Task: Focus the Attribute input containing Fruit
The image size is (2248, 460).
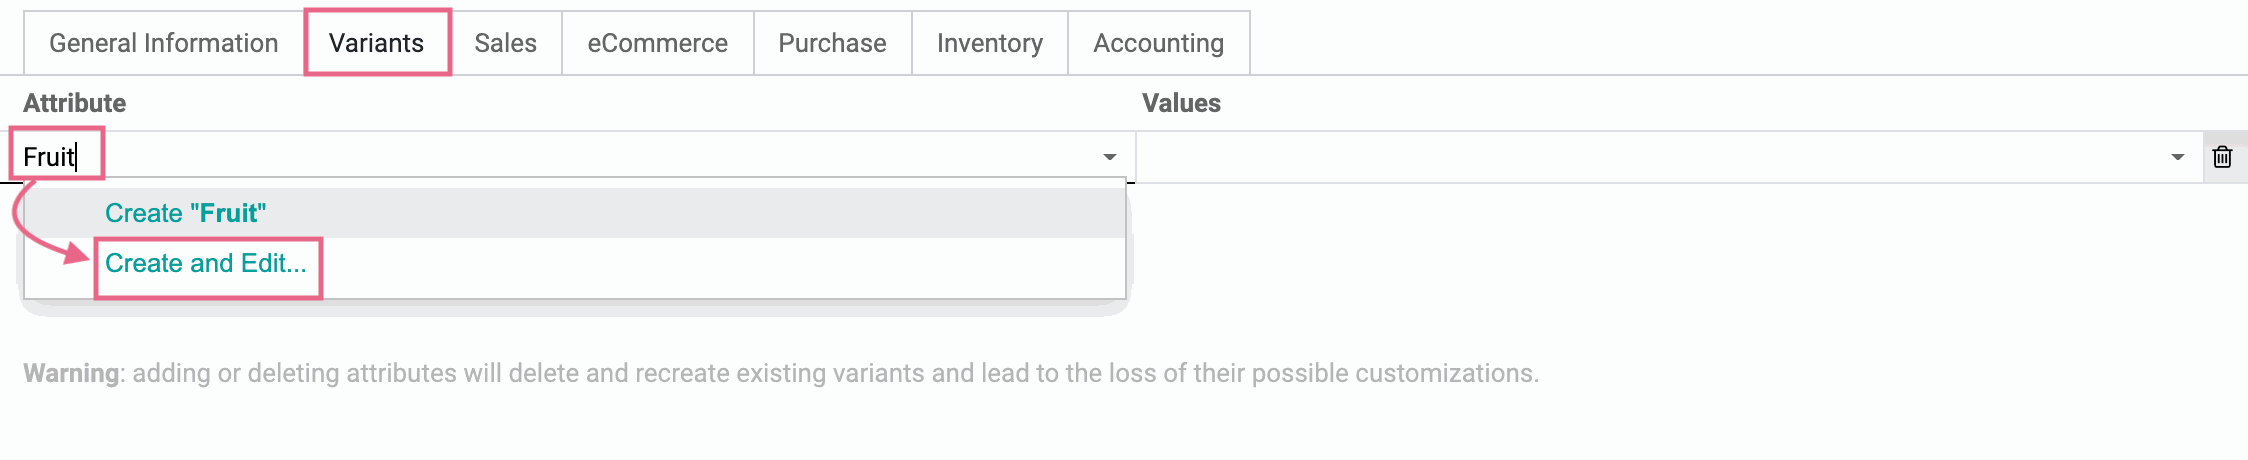Action: (560, 157)
